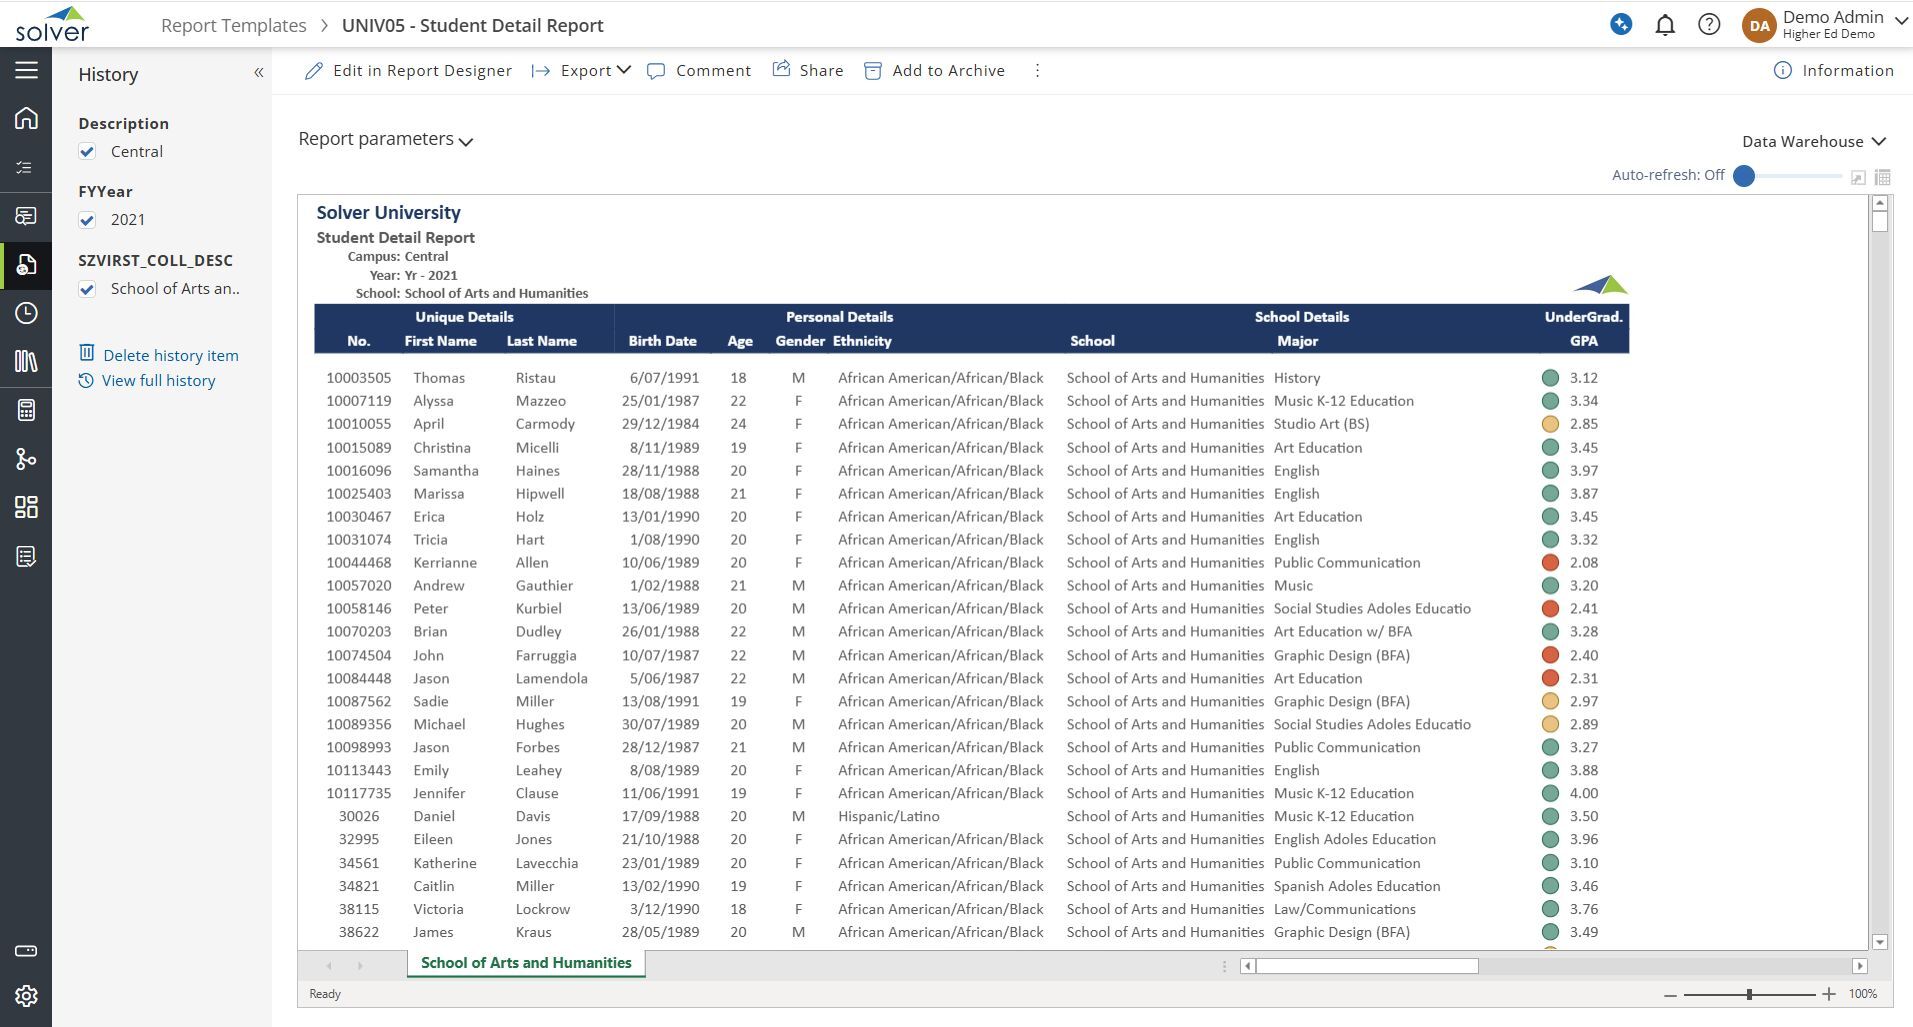The image size is (1913, 1027).
Task: Open the help question mark icon
Action: (x=1709, y=25)
